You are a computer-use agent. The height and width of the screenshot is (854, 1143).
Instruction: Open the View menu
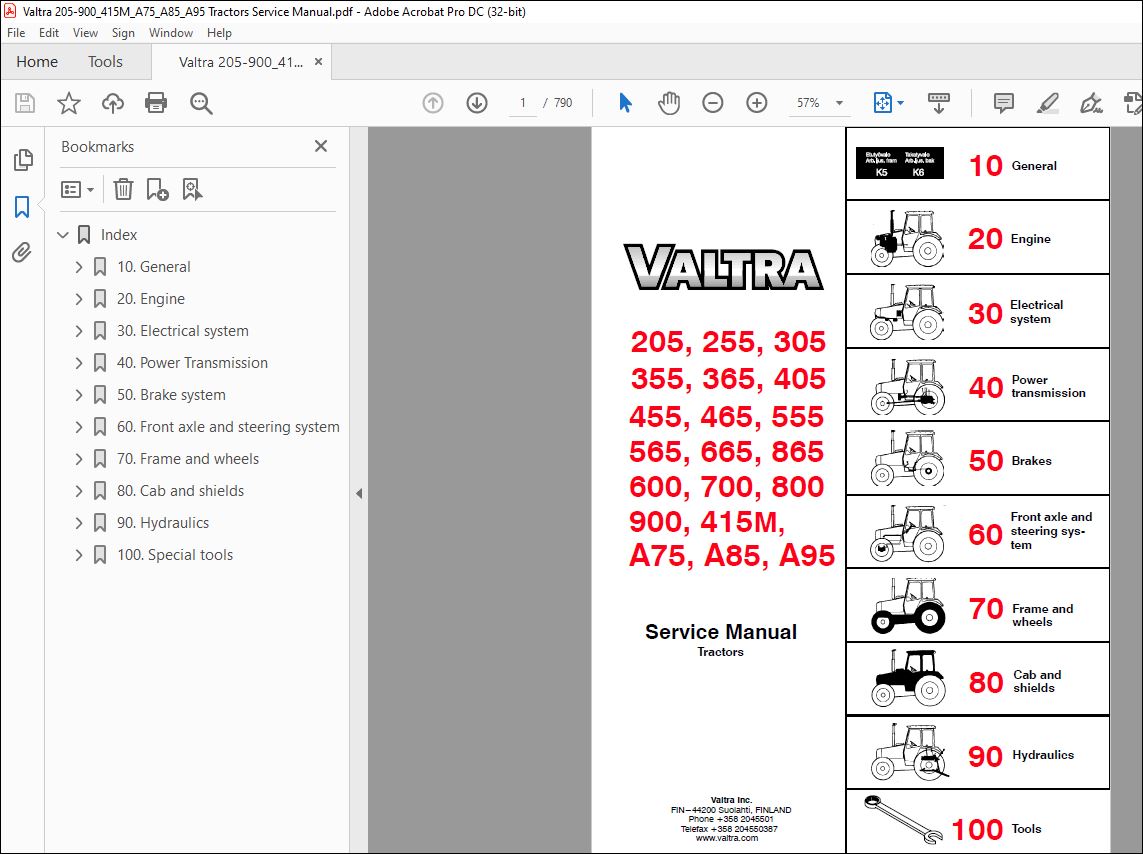pyautogui.click(x=85, y=33)
